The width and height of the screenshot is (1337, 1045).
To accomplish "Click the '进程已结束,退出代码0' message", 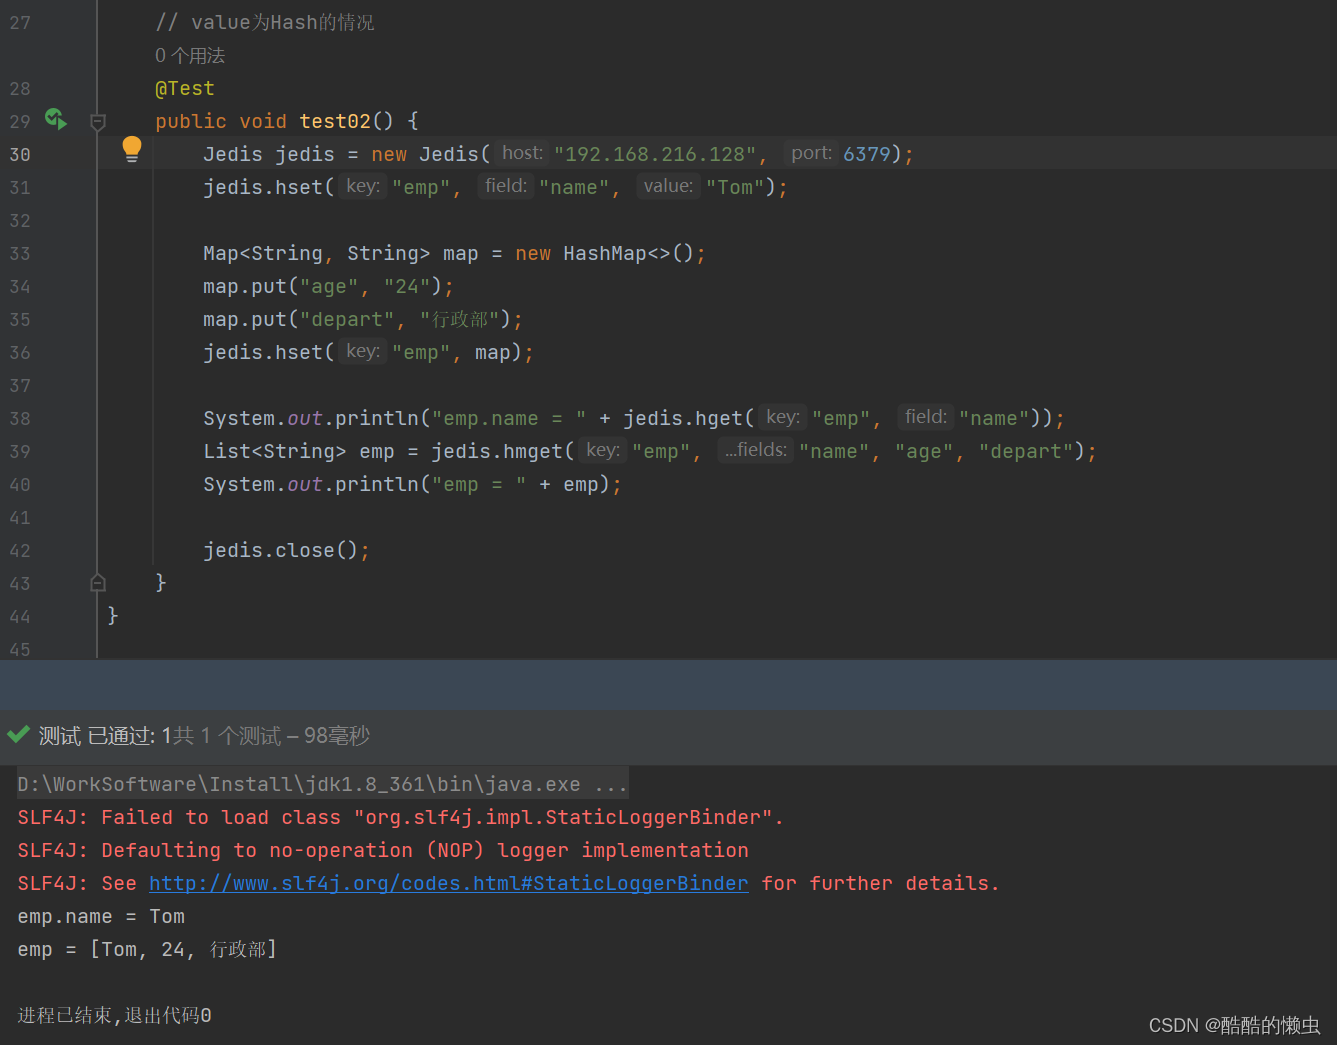I will (x=114, y=1015).
